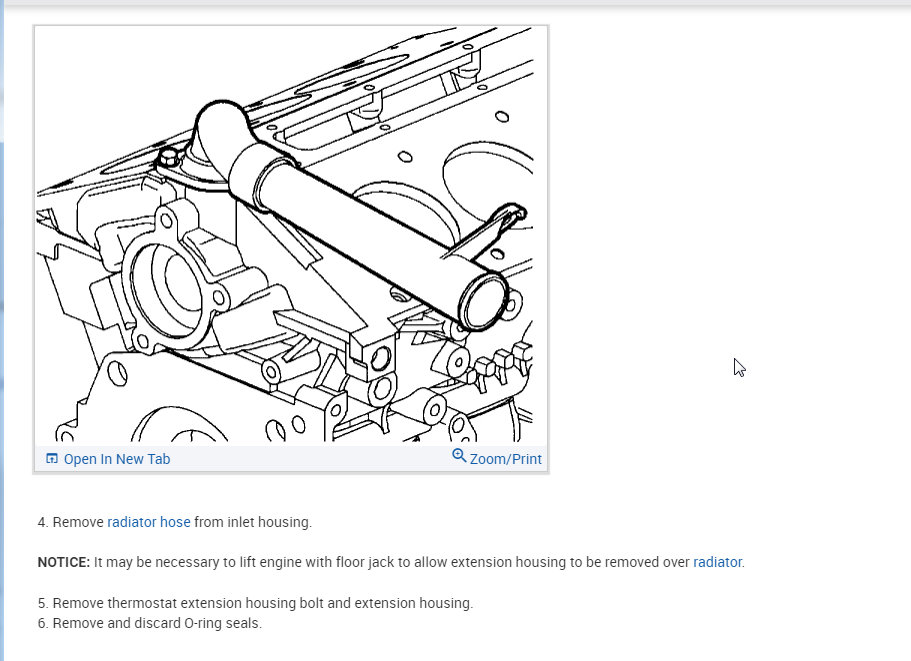Click the words 'from inlet housing'
The image size is (911, 661).
pos(253,522)
